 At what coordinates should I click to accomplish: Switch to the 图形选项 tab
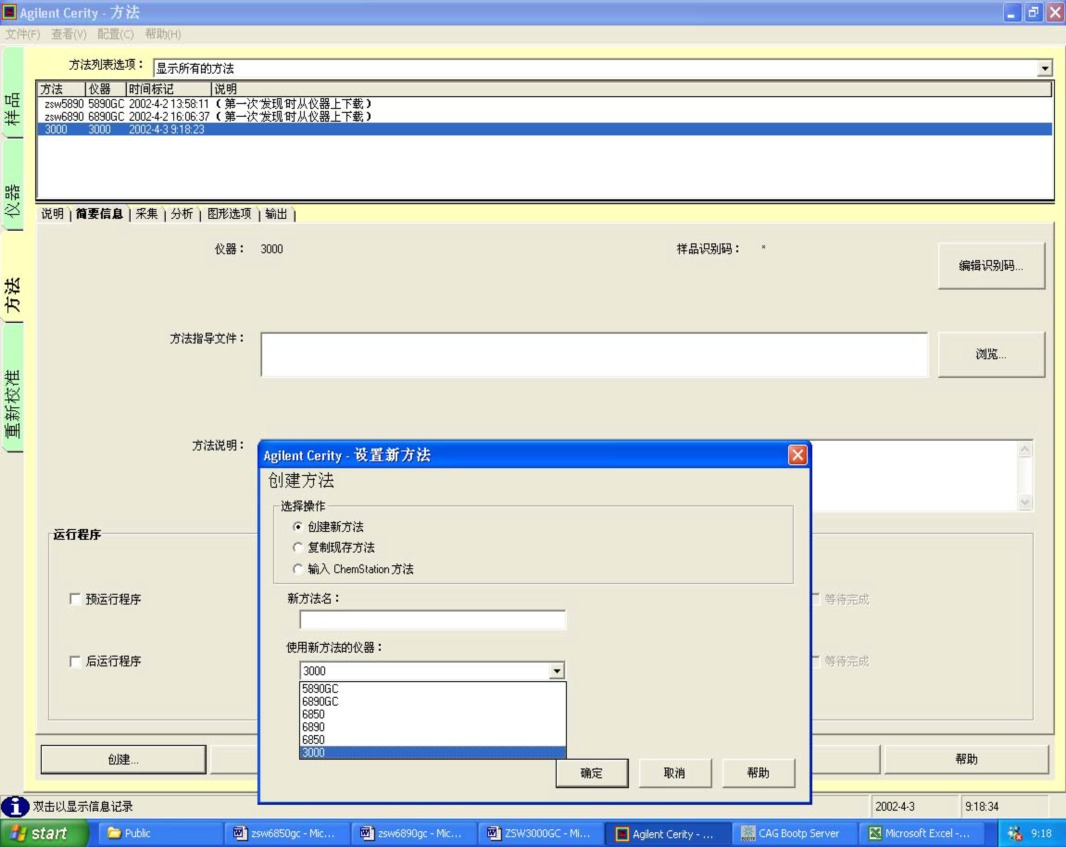[x=229, y=214]
